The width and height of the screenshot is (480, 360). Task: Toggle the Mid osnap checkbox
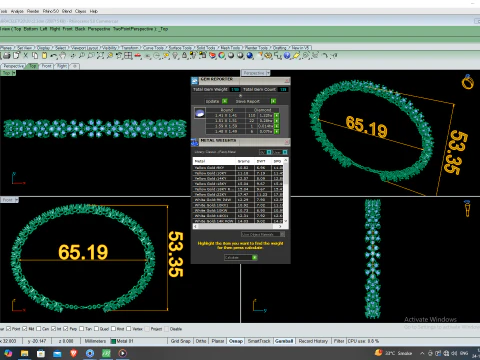(x=25, y=329)
